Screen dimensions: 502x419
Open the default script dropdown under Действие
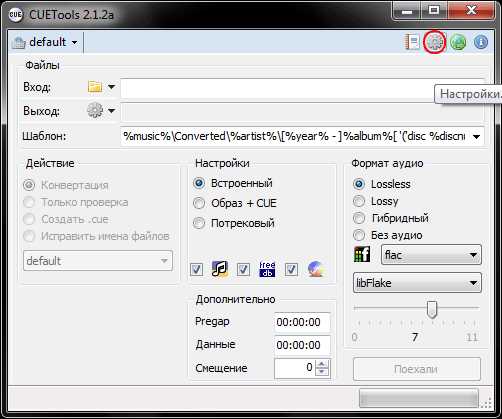pos(98,261)
